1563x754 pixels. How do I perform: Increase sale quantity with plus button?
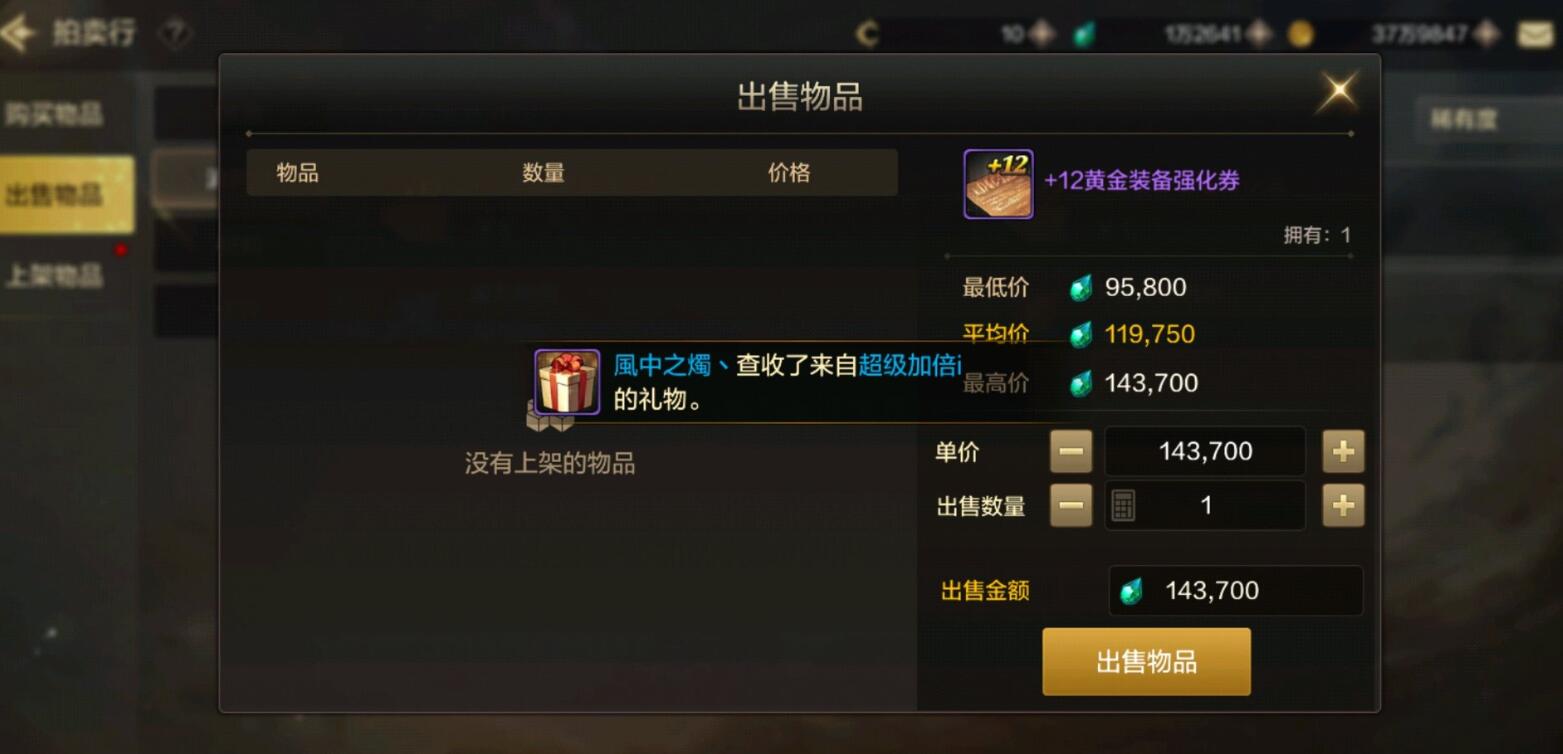coord(1343,506)
